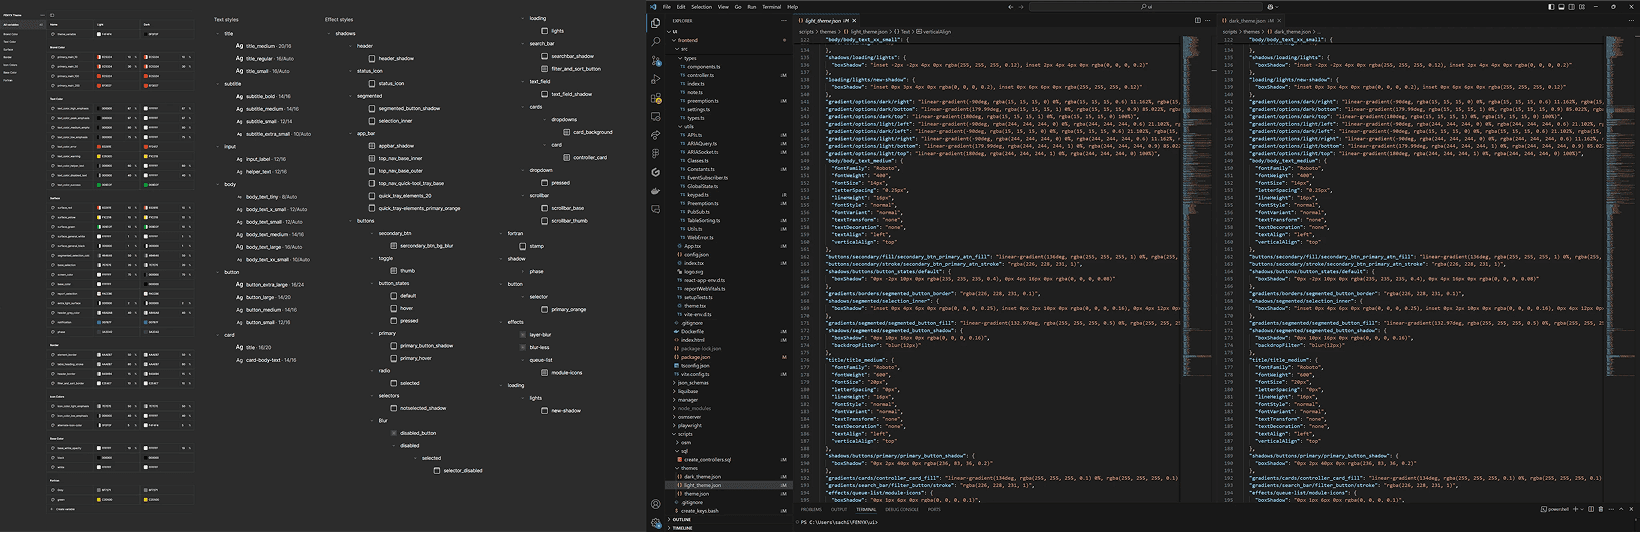Image resolution: width=1640 pixels, height=533 pixels.
Task: Open the Accounts icon in activity bar
Action: click(656, 504)
